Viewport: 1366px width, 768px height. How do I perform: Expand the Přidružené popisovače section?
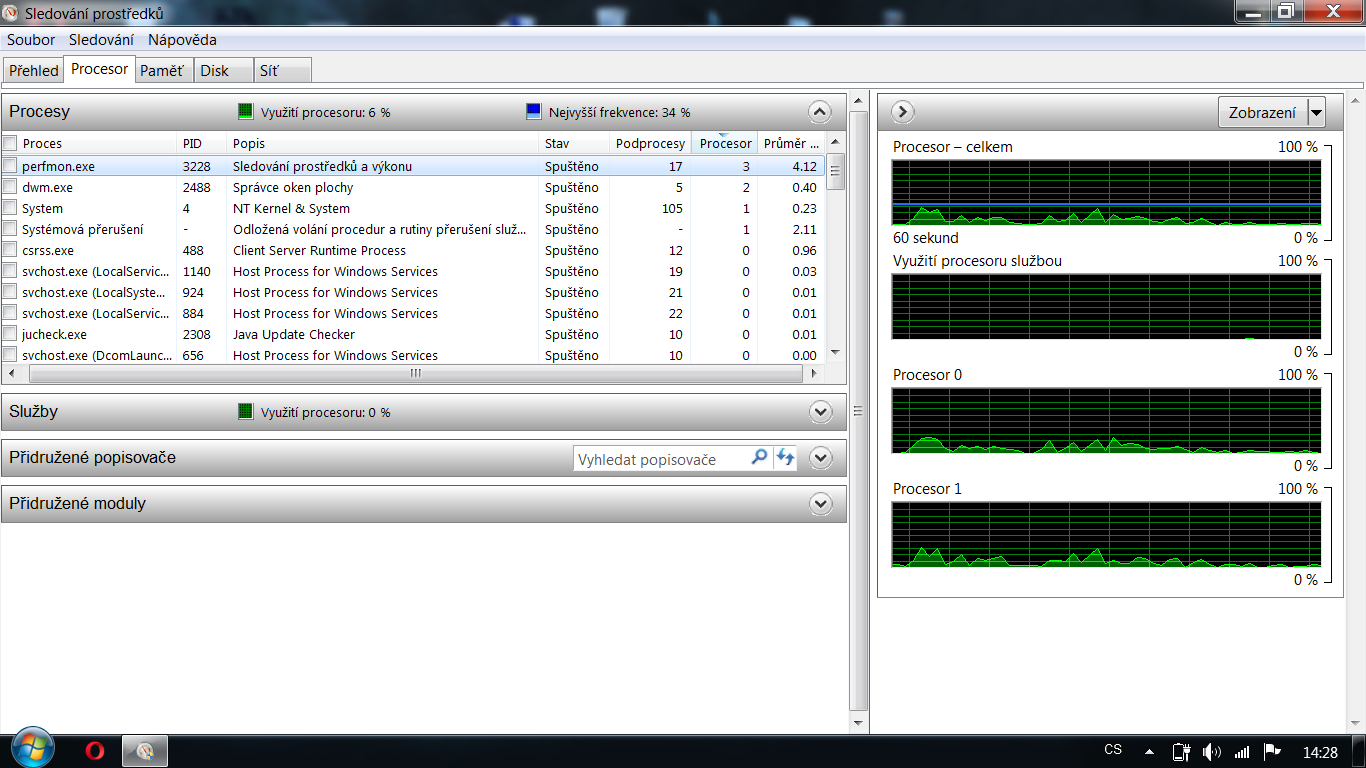pyautogui.click(x=821, y=458)
